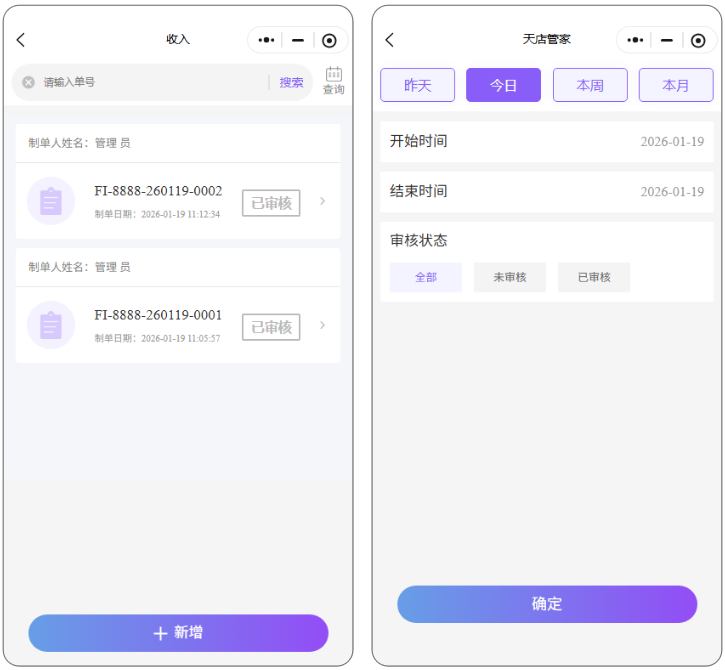Focus the 请输入单号 search input

150,83
